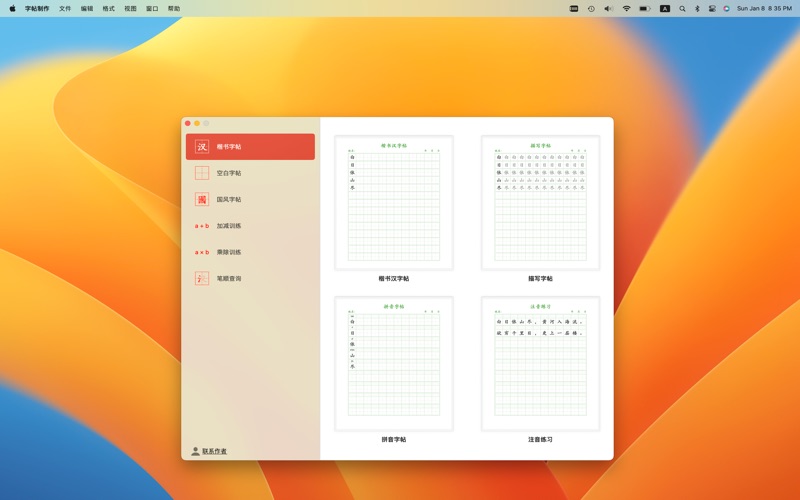The height and width of the screenshot is (500, 800).
Task: Open the 描写字帖 template thumbnail
Action: pyautogui.click(x=540, y=203)
